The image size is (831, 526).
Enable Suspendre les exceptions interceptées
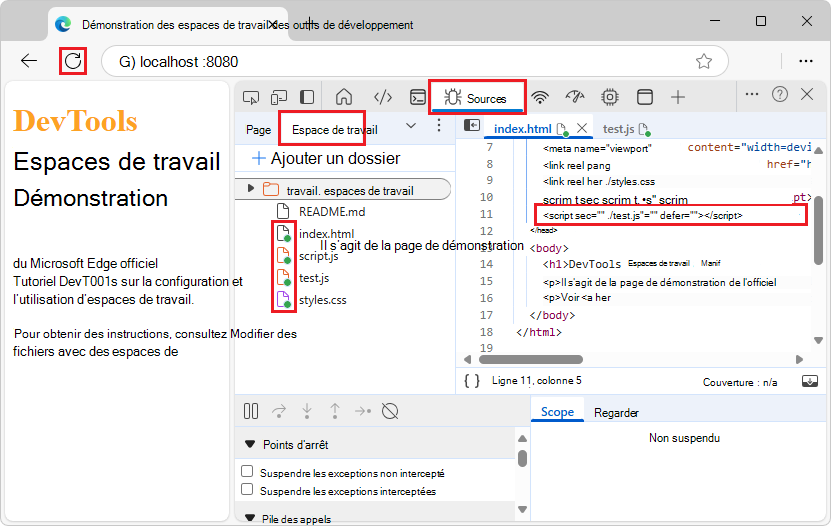(x=247, y=489)
